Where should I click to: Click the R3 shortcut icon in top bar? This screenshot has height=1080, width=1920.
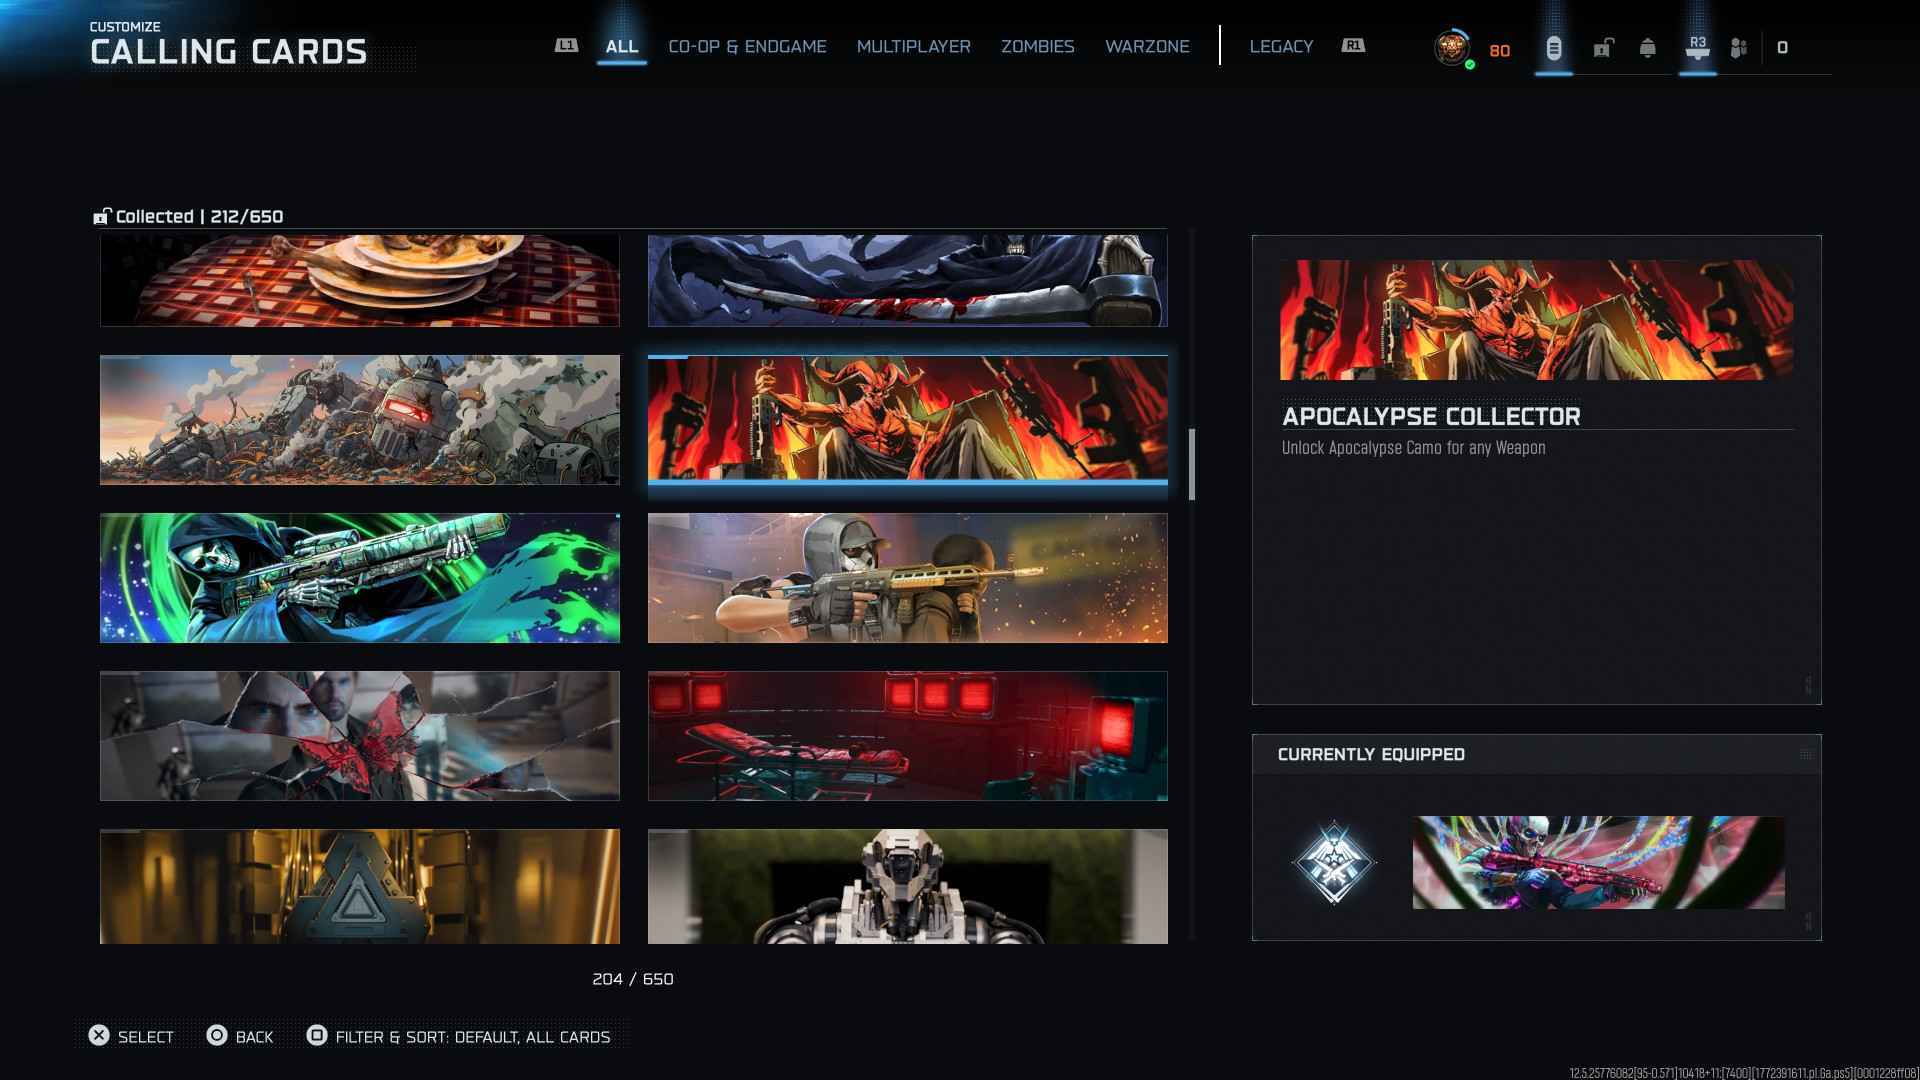(x=1697, y=48)
